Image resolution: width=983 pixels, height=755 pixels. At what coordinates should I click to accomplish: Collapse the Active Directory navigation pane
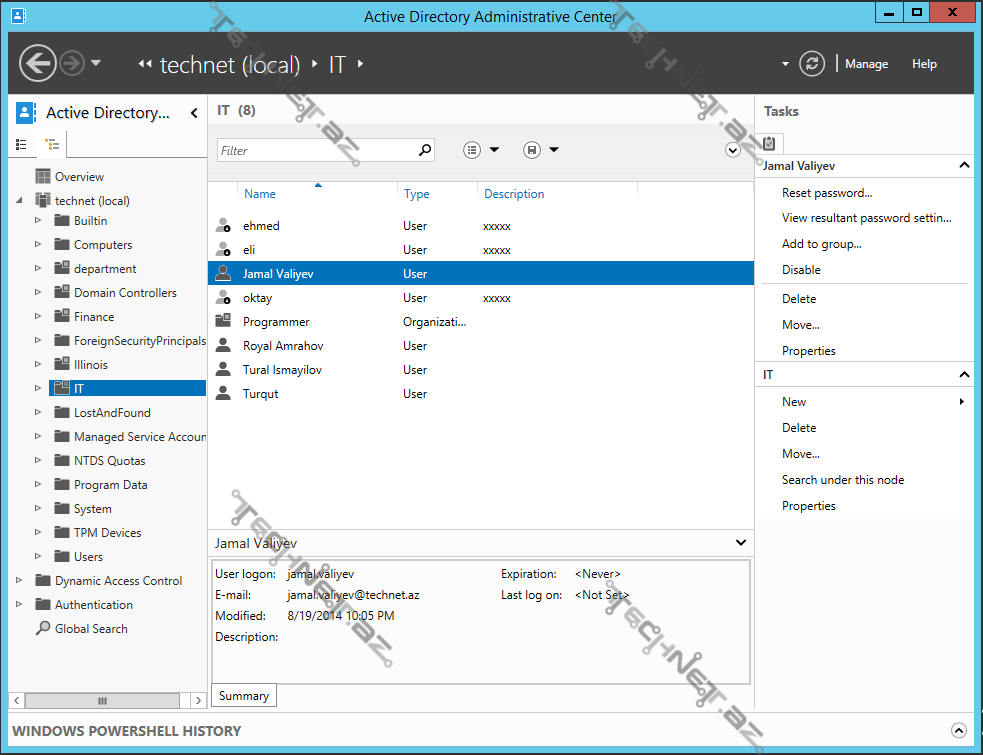[x=193, y=113]
